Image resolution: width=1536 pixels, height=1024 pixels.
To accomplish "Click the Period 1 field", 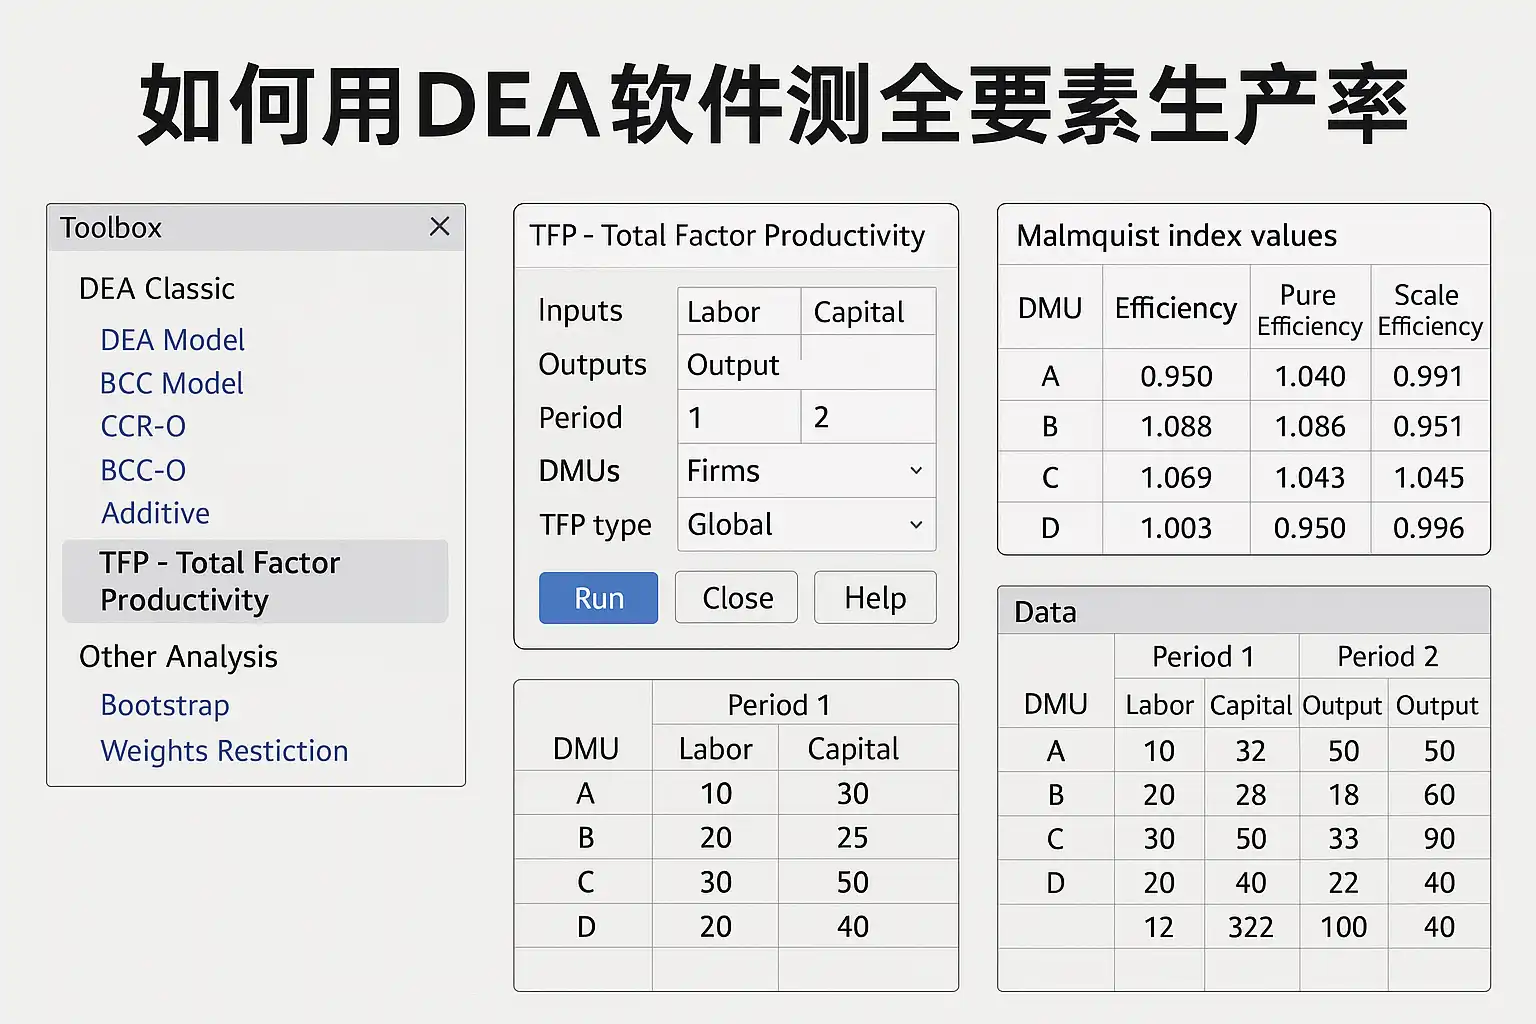I will point(739,417).
